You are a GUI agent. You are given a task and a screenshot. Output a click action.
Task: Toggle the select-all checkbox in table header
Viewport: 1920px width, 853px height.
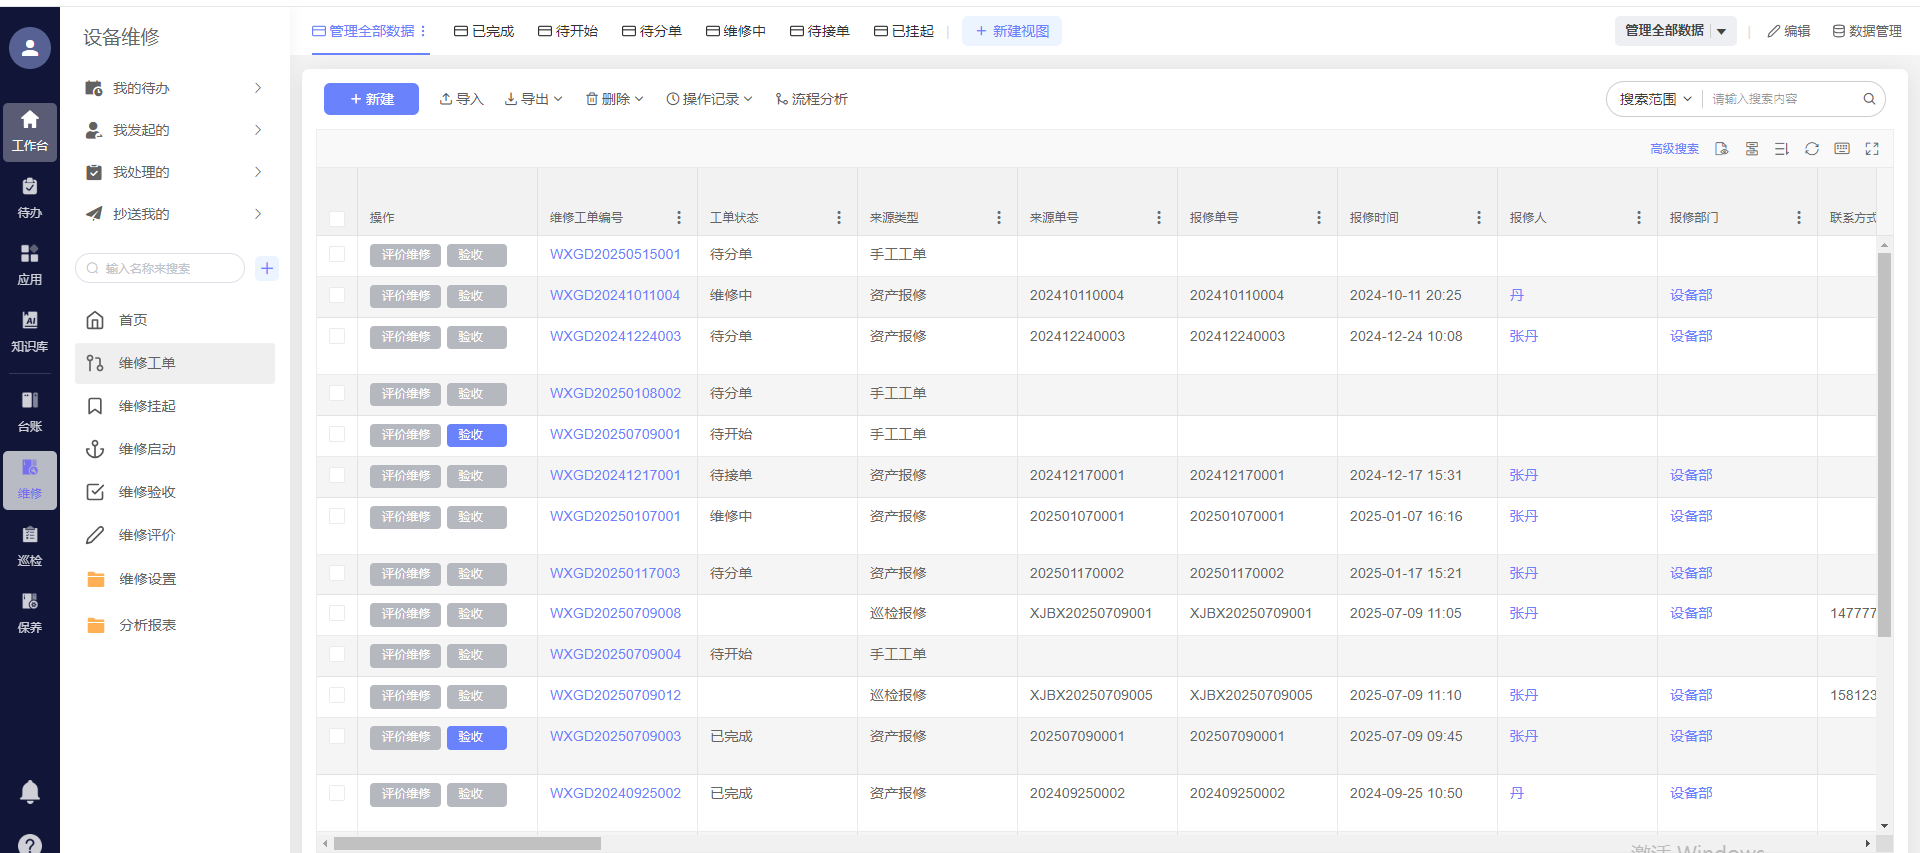click(337, 218)
